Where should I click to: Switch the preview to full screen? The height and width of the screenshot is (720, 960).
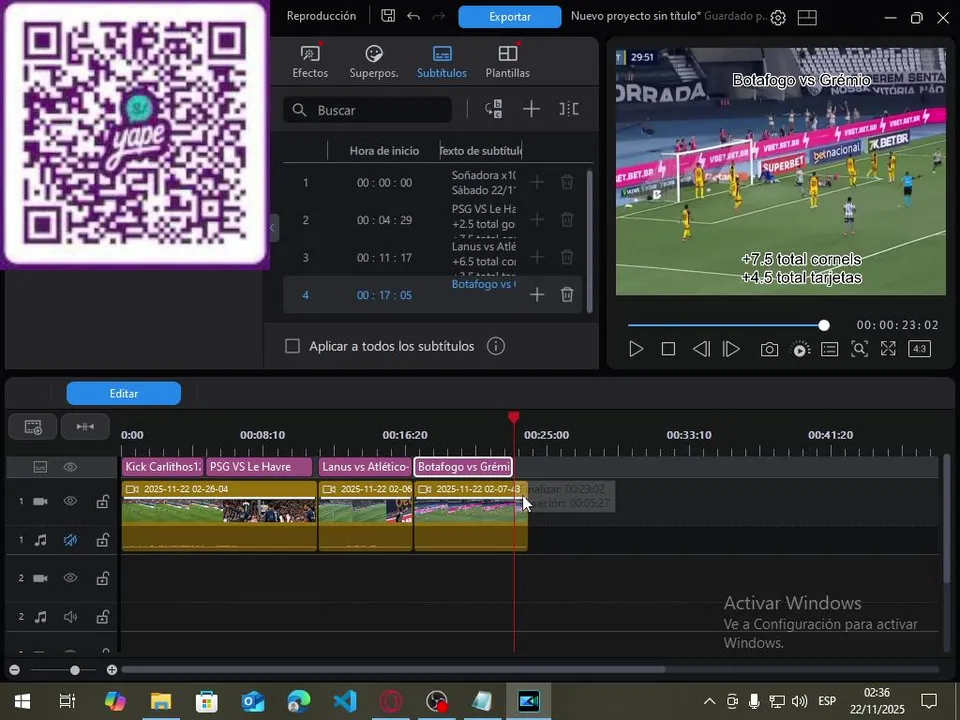click(888, 349)
